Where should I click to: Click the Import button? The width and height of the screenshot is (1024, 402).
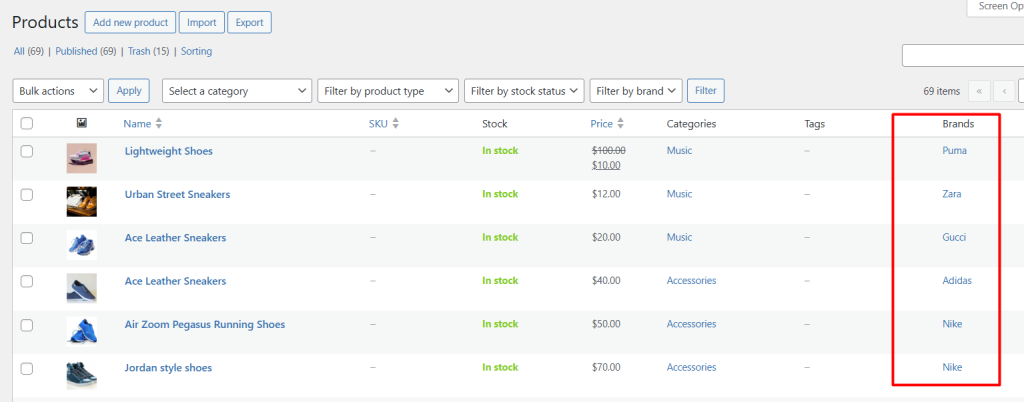(202, 22)
